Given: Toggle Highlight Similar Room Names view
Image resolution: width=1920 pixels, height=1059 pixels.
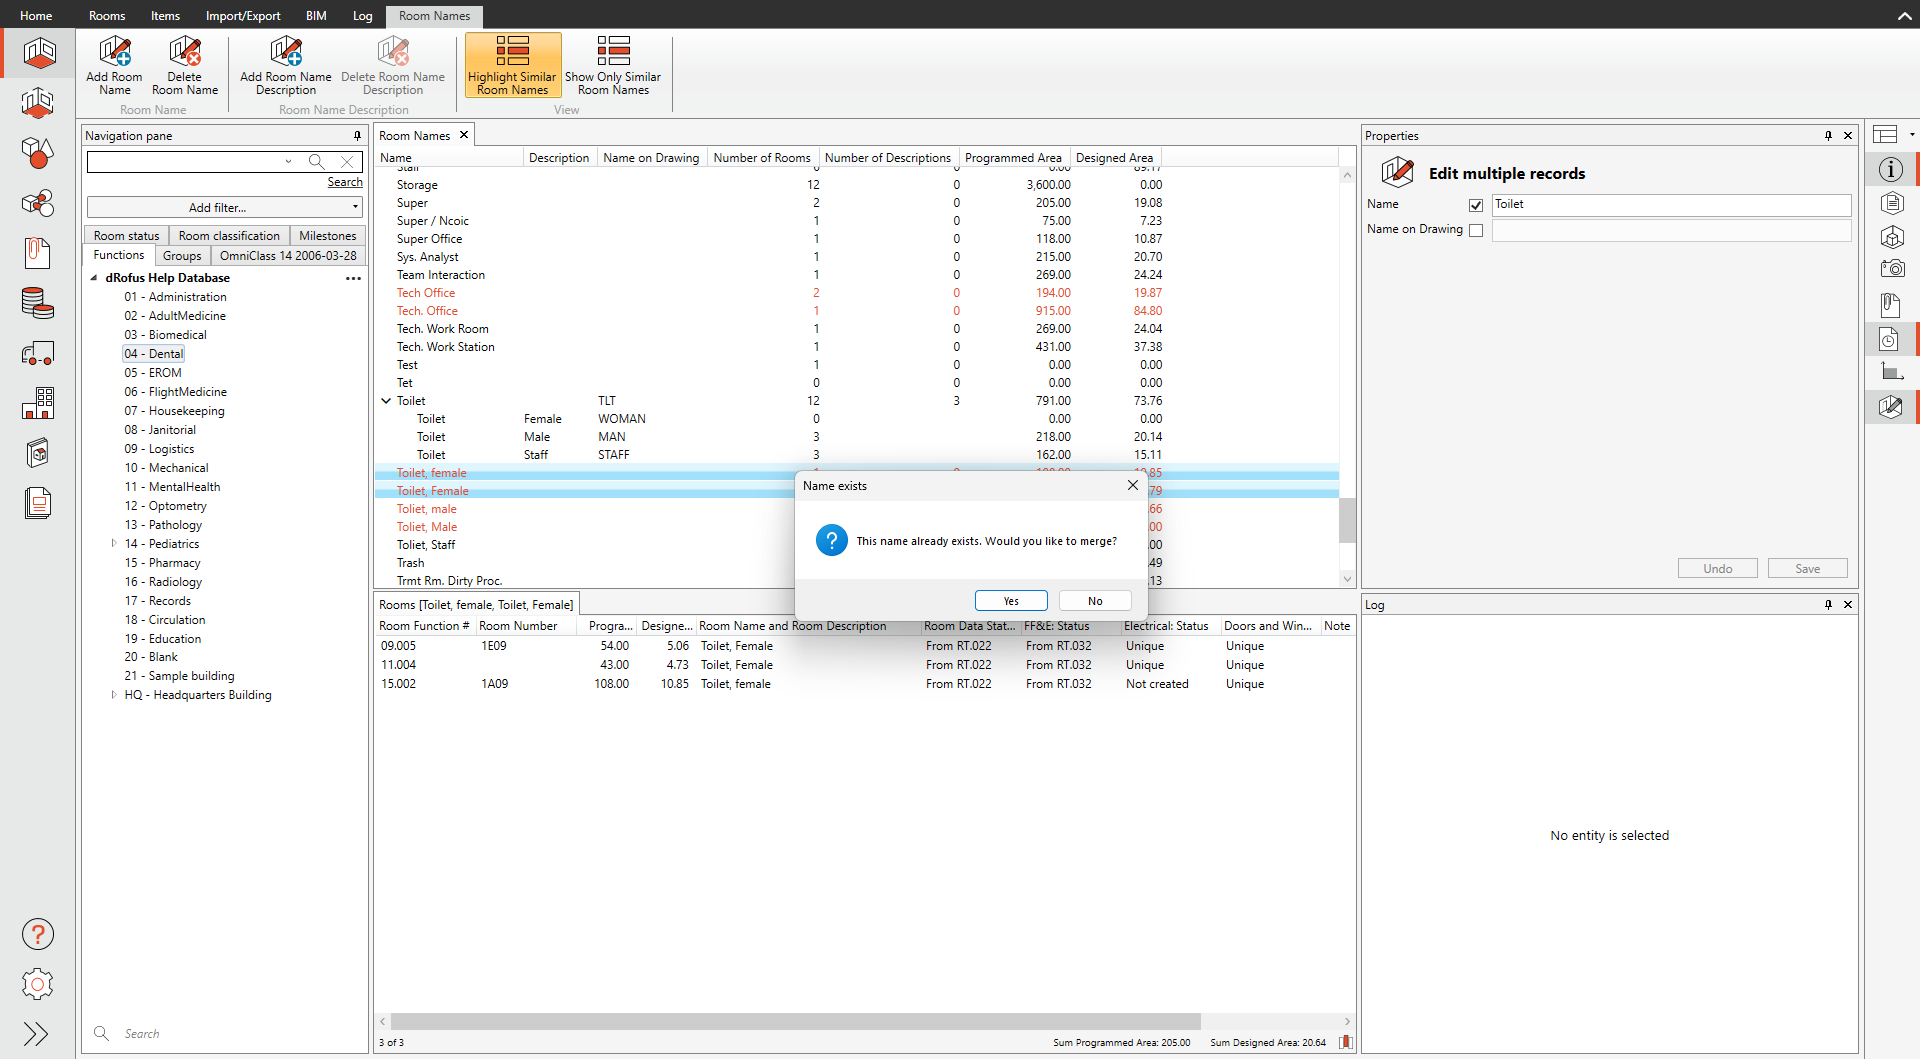Looking at the screenshot, I should [512, 66].
